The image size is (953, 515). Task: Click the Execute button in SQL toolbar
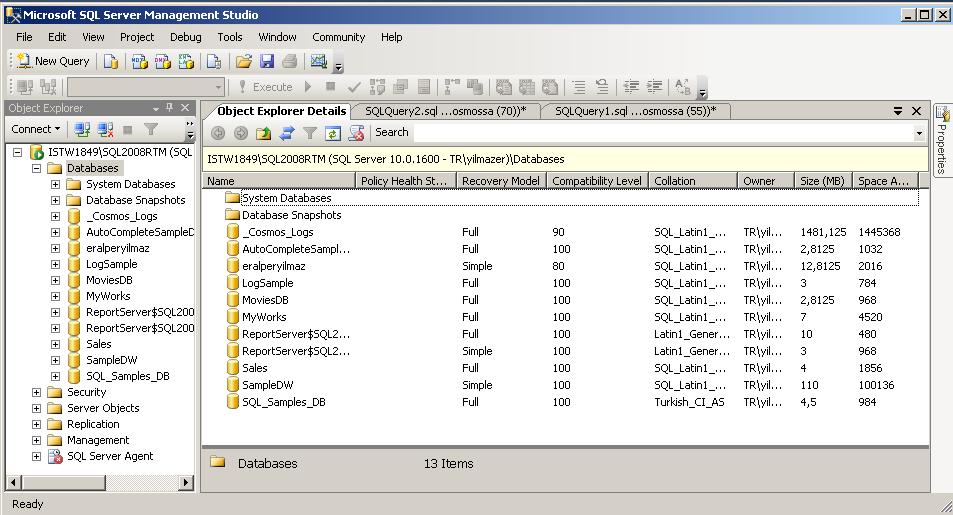pos(266,87)
